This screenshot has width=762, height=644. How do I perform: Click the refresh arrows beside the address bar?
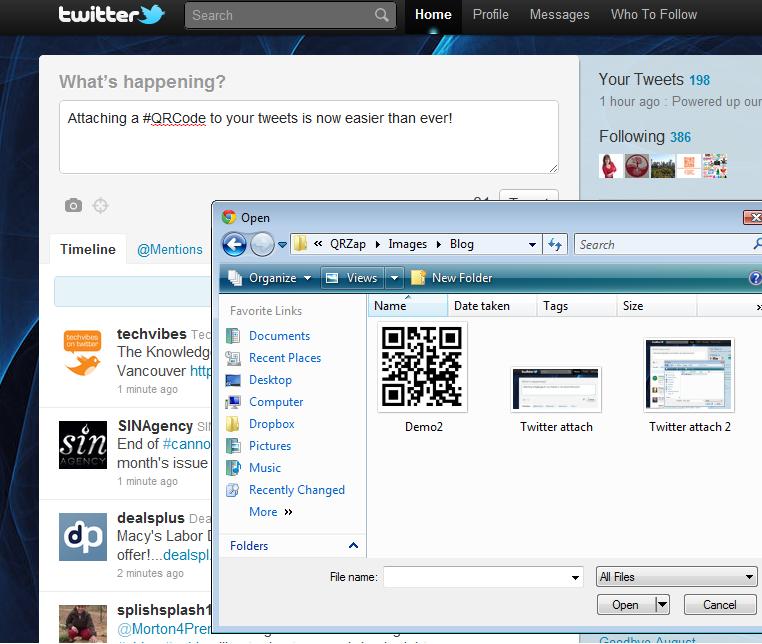(x=554, y=244)
